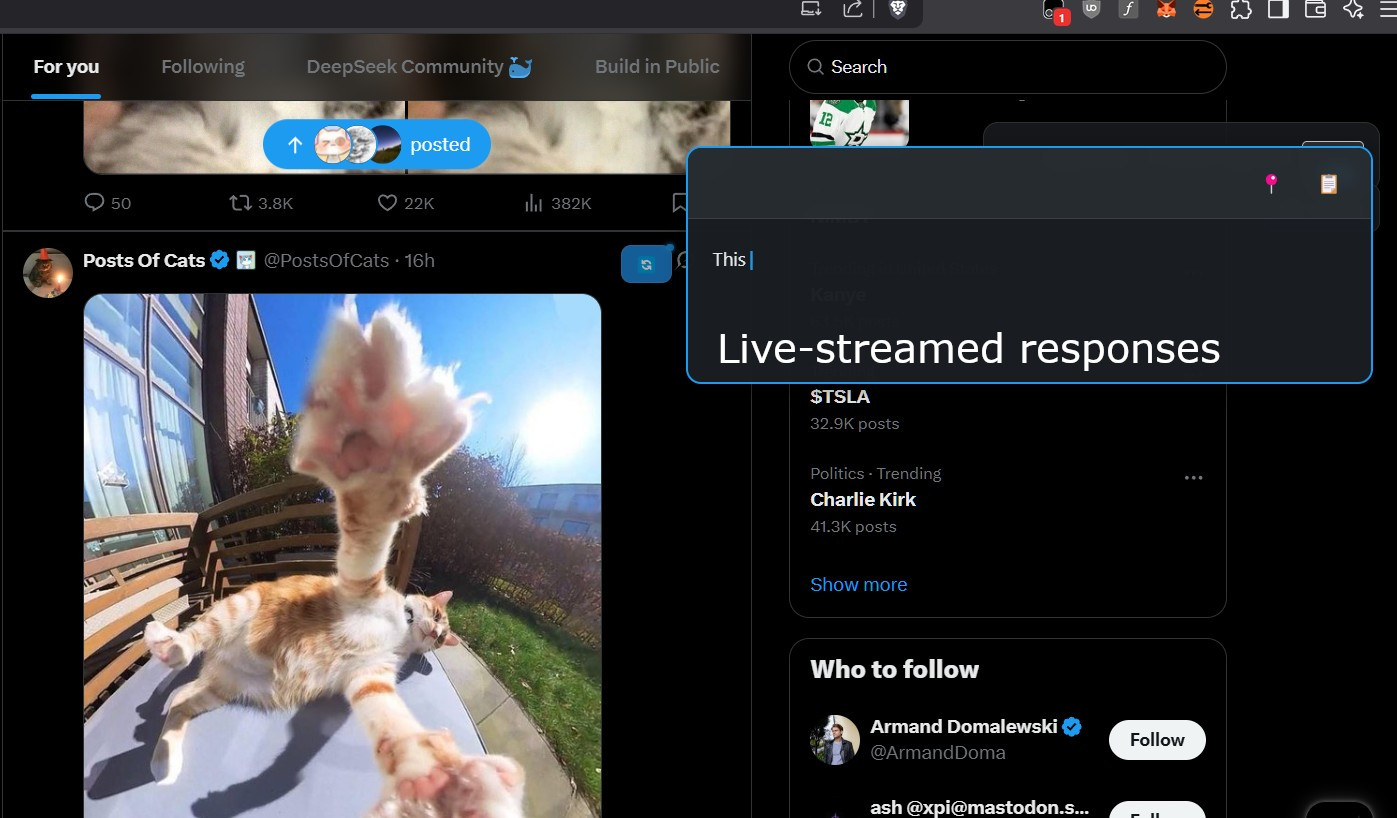Click Show more under trends
Screen dimensions: 1397x818
(858, 585)
